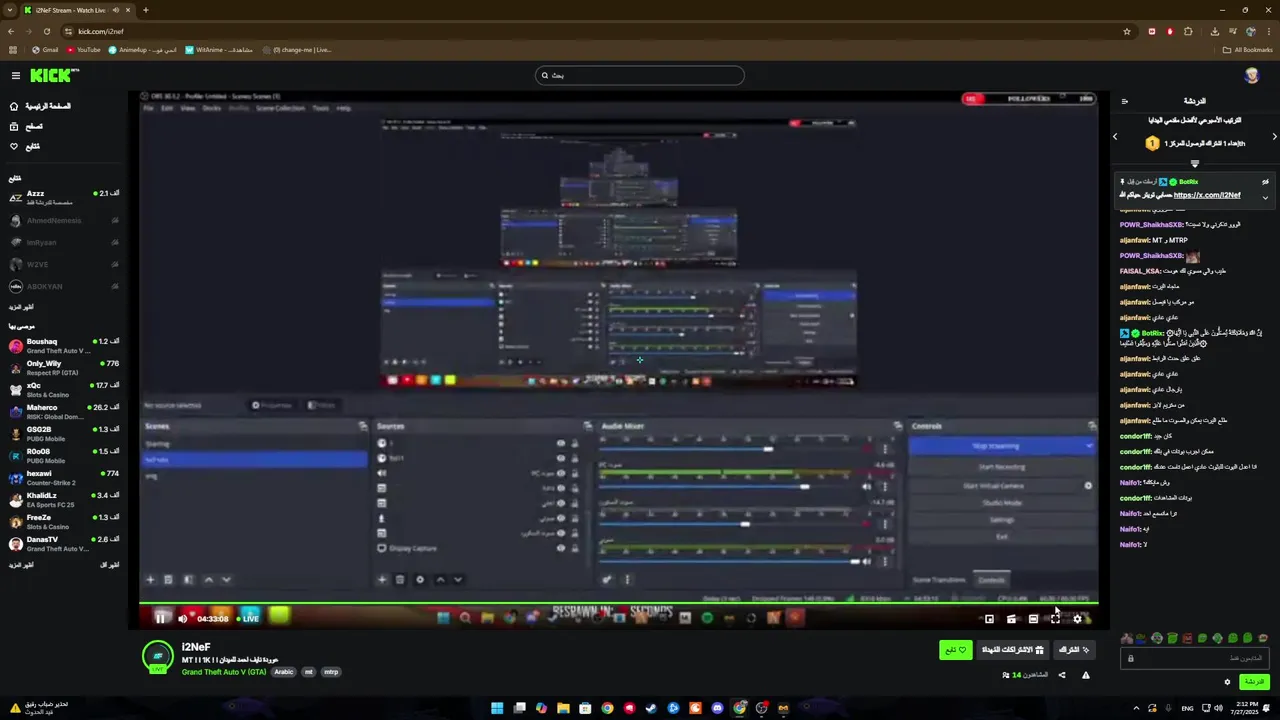The height and width of the screenshot is (720, 1280).
Task: Click the subscribe button
Action: (x=1074, y=650)
